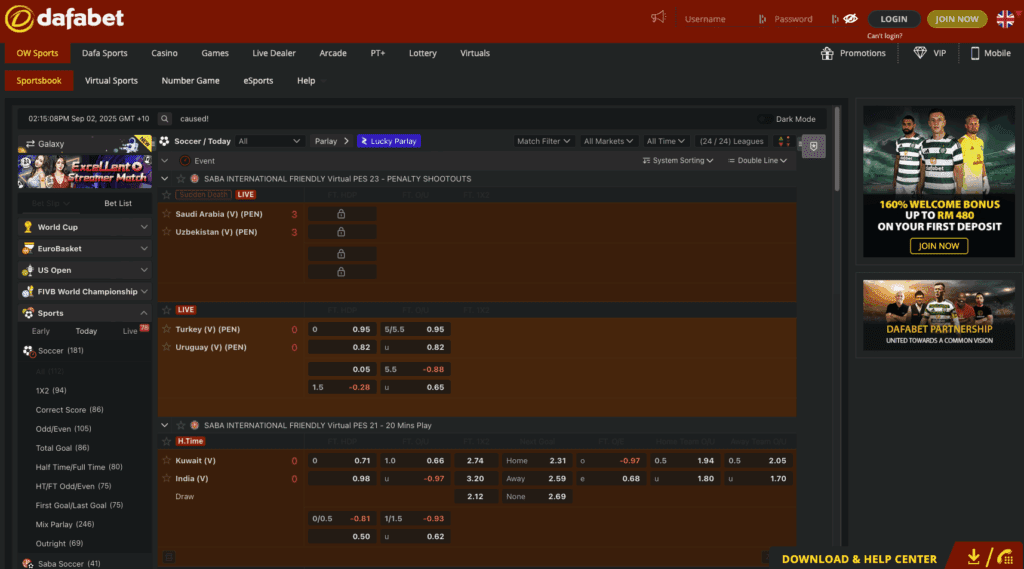
Task: Favorite Turkey (V) (PEN) star
Action: (167, 329)
